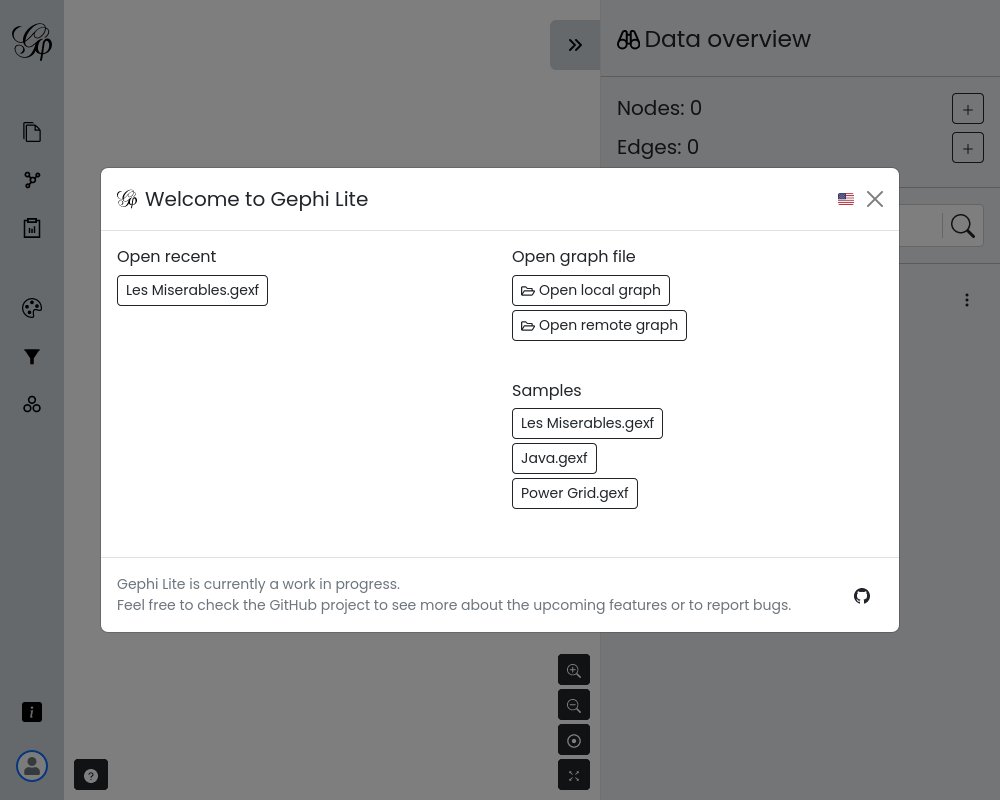
Task: Close the Welcome dialog
Action: tap(875, 199)
